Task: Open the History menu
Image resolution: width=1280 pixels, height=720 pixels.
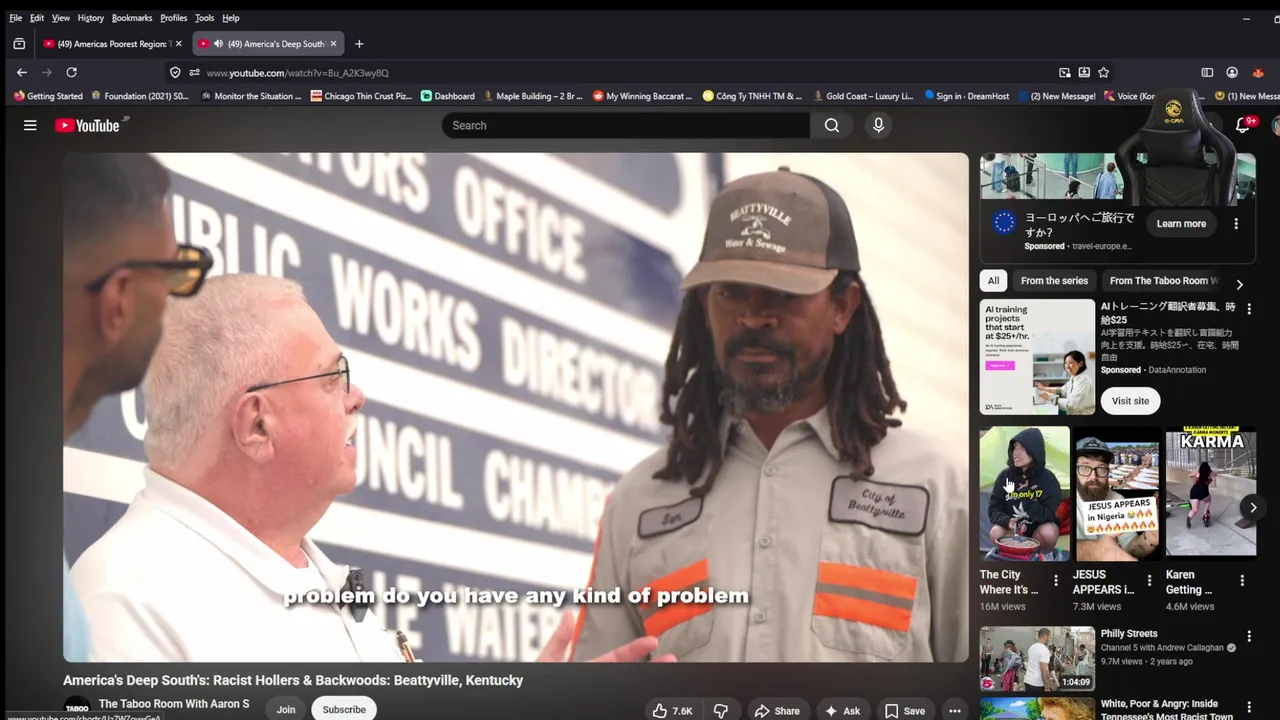Action: click(x=90, y=18)
